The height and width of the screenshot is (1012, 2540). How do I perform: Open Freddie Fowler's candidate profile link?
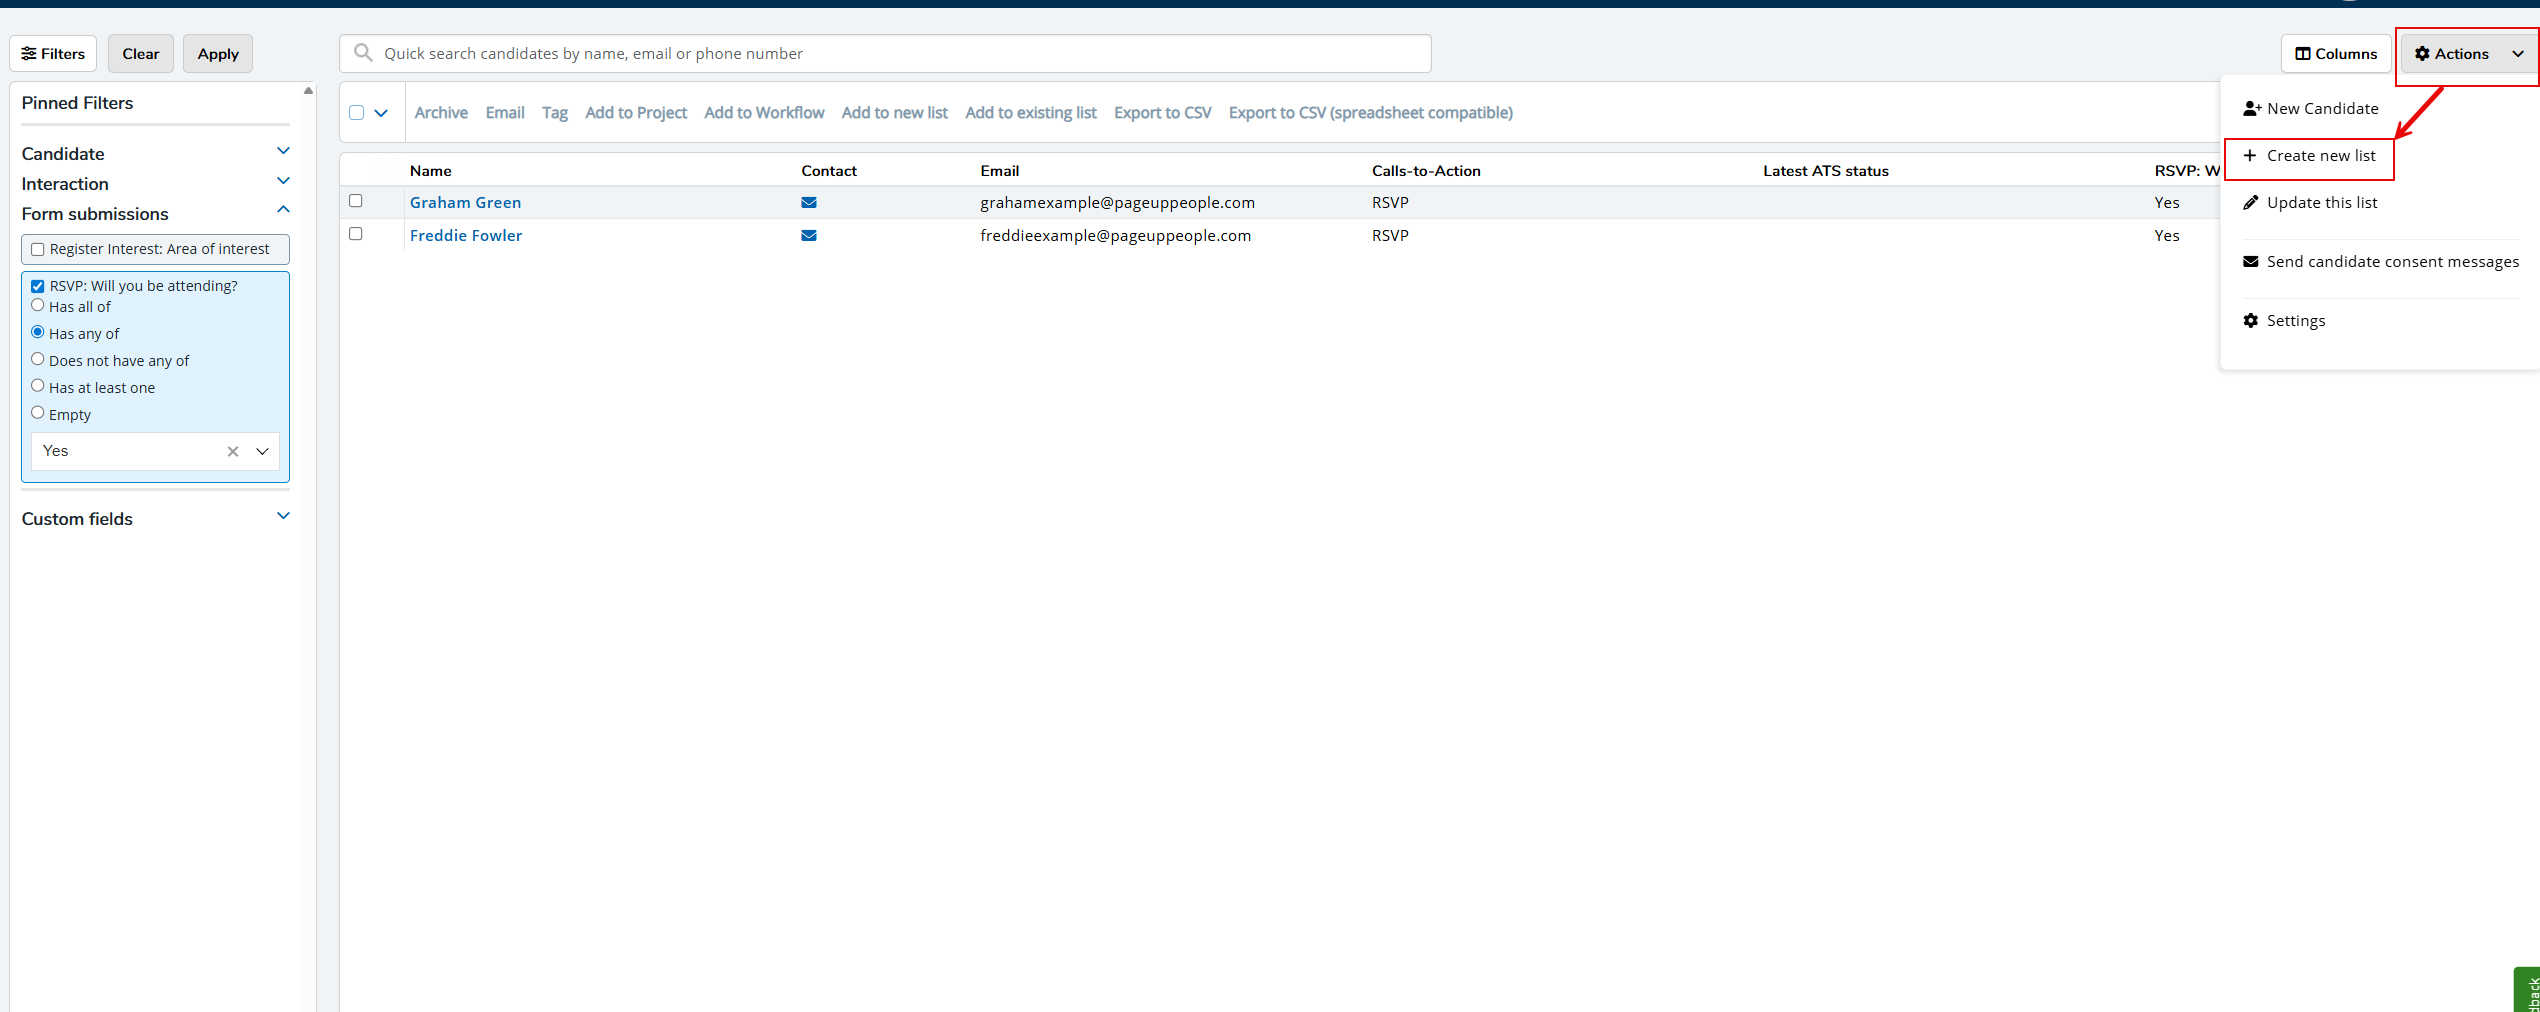(466, 236)
